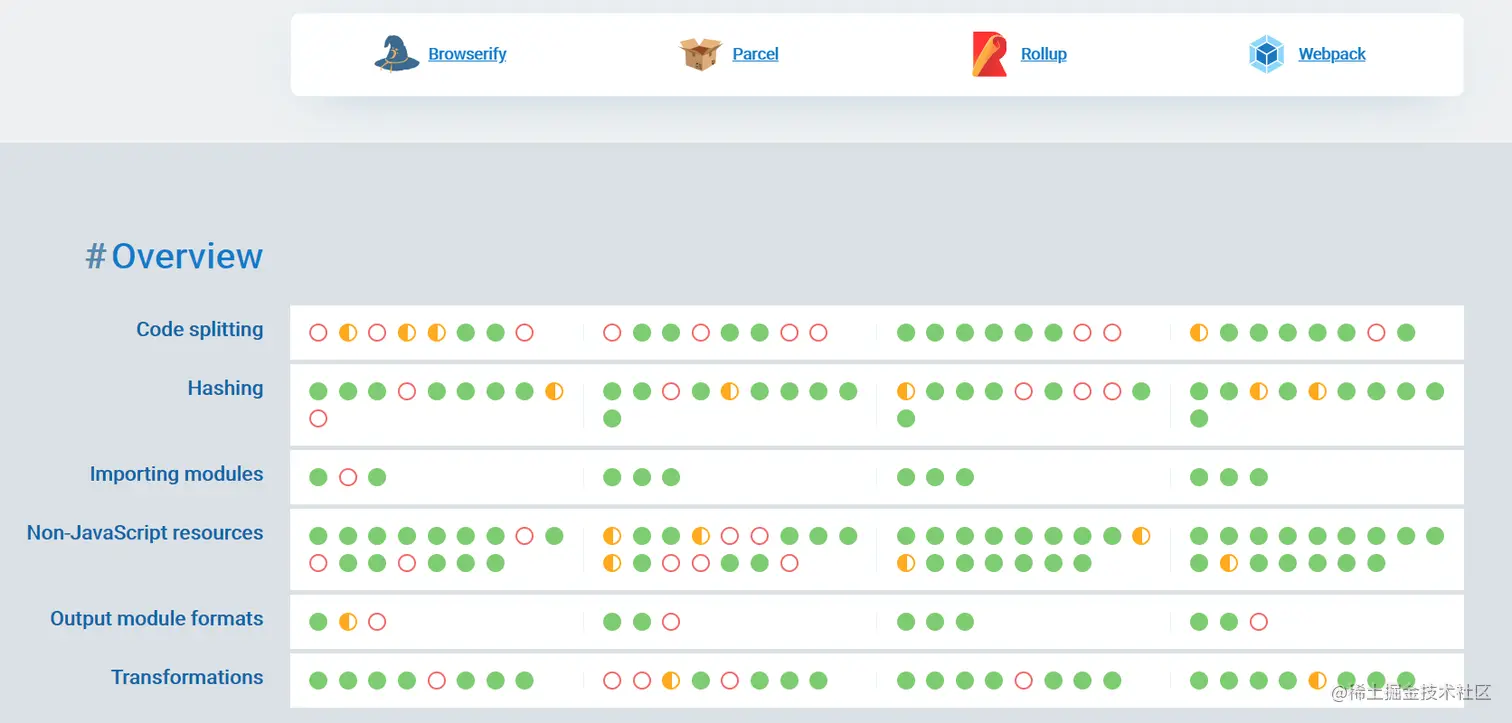Click the blue Webpack cube logo

tap(1266, 54)
